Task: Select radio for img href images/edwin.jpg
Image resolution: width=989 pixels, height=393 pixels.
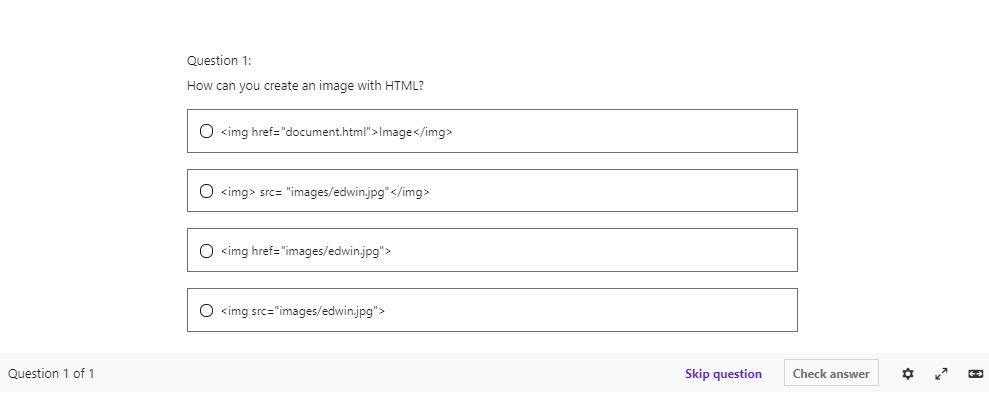Action: pyautogui.click(x=206, y=251)
